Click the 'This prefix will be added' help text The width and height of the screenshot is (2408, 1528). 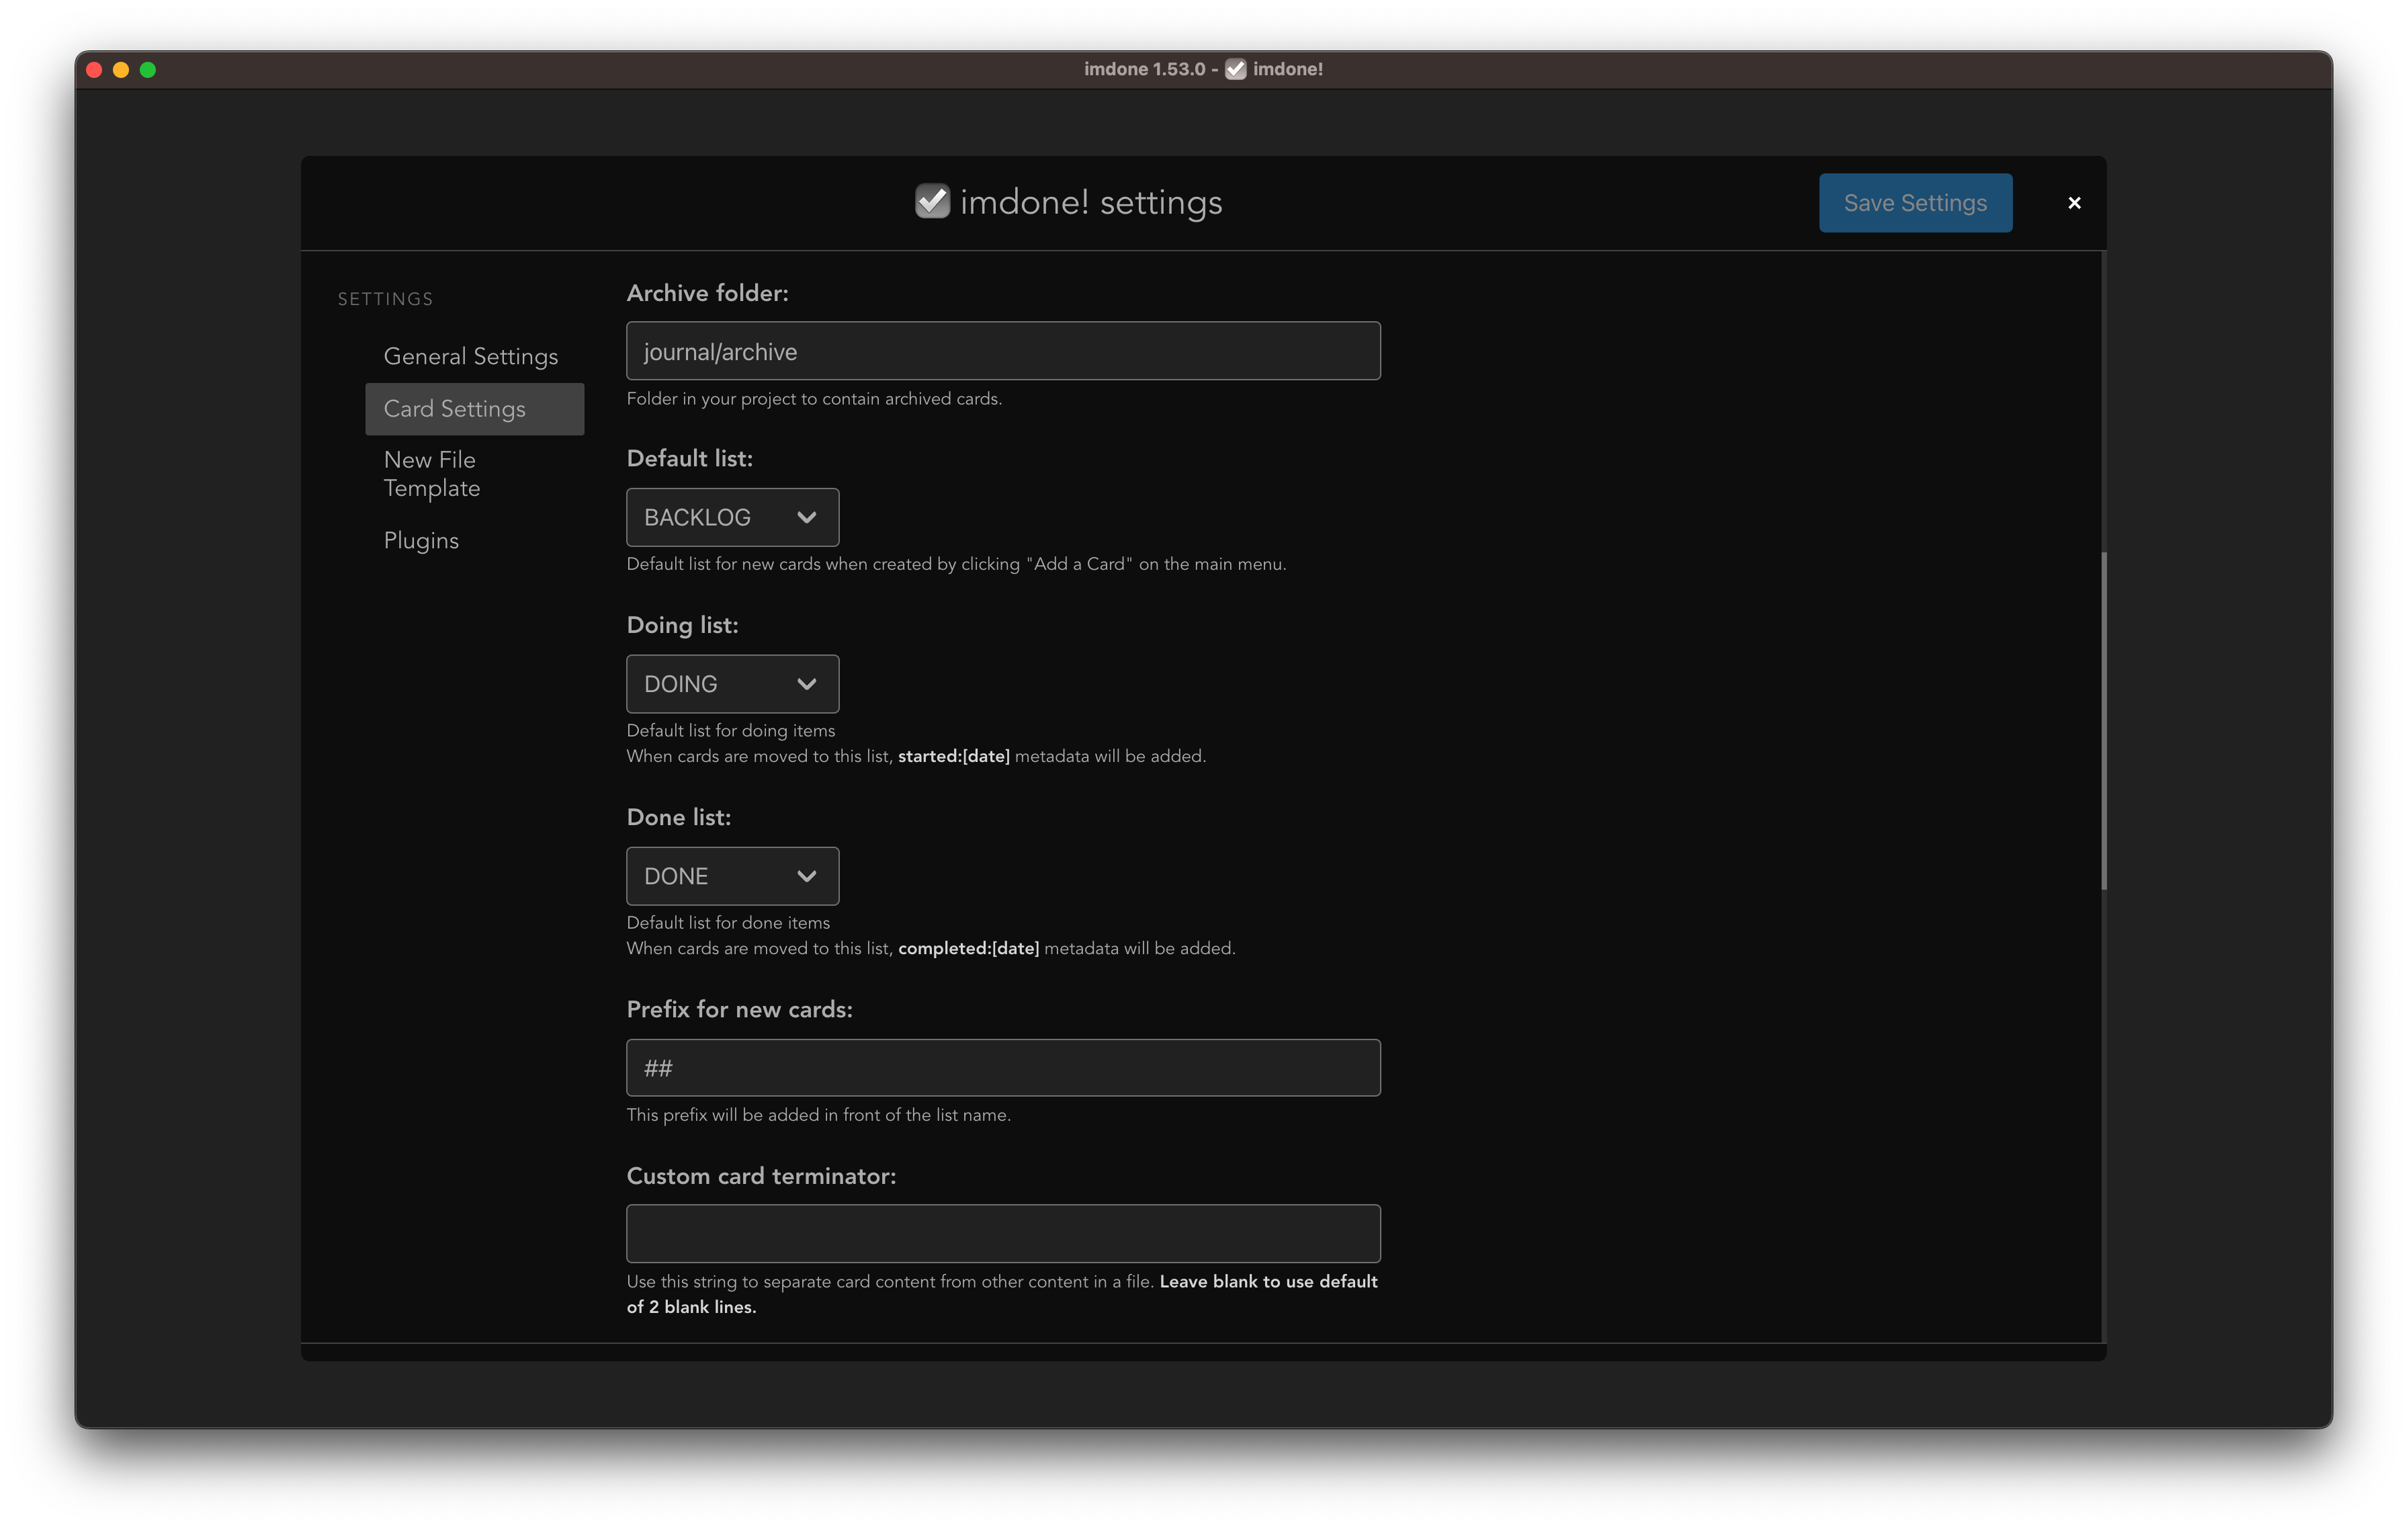[x=819, y=1115]
